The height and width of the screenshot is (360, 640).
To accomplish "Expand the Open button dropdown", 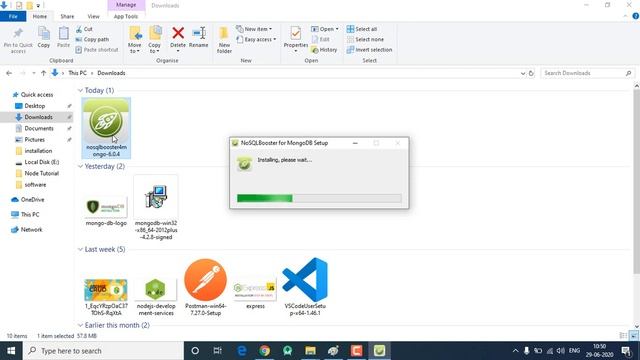I will pyautogui.click(x=337, y=29).
